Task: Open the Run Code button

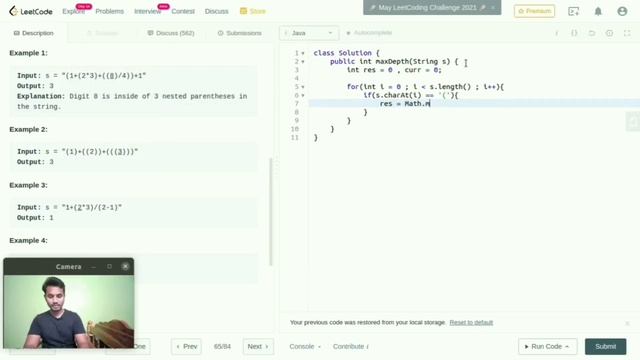Action: pyautogui.click(x=547, y=347)
